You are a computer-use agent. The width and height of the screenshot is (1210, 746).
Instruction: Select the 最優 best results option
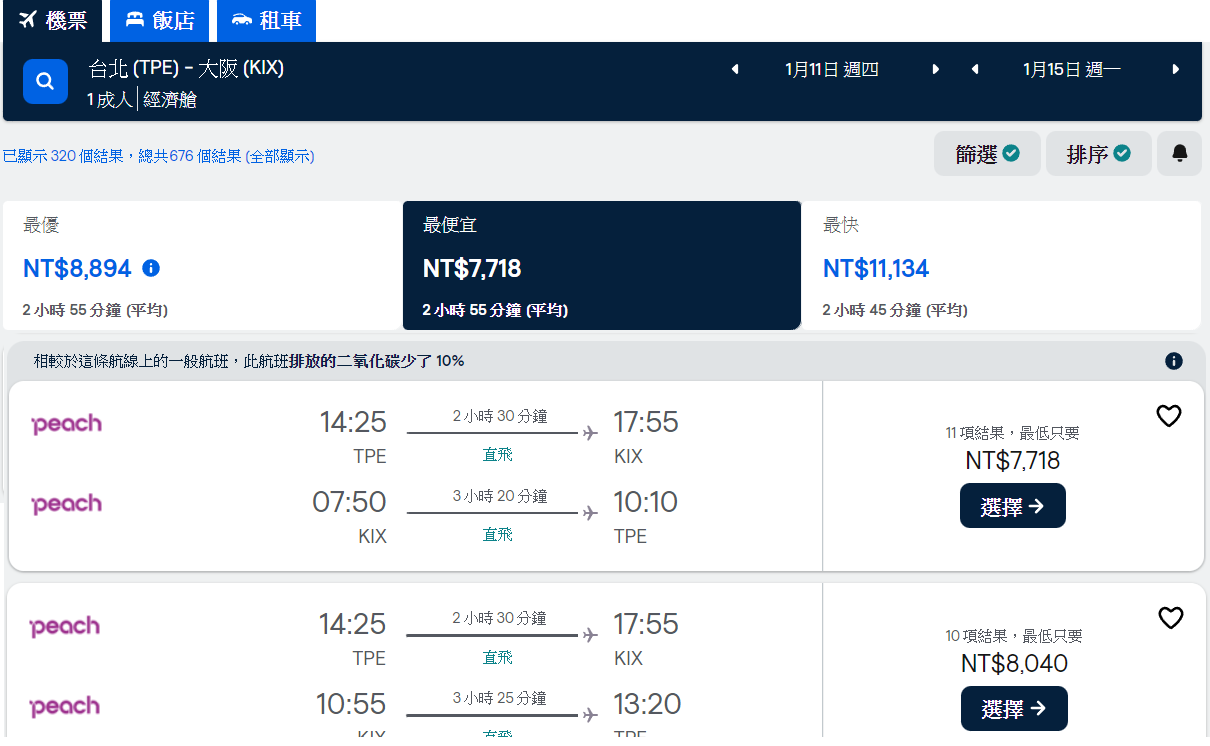tap(202, 266)
